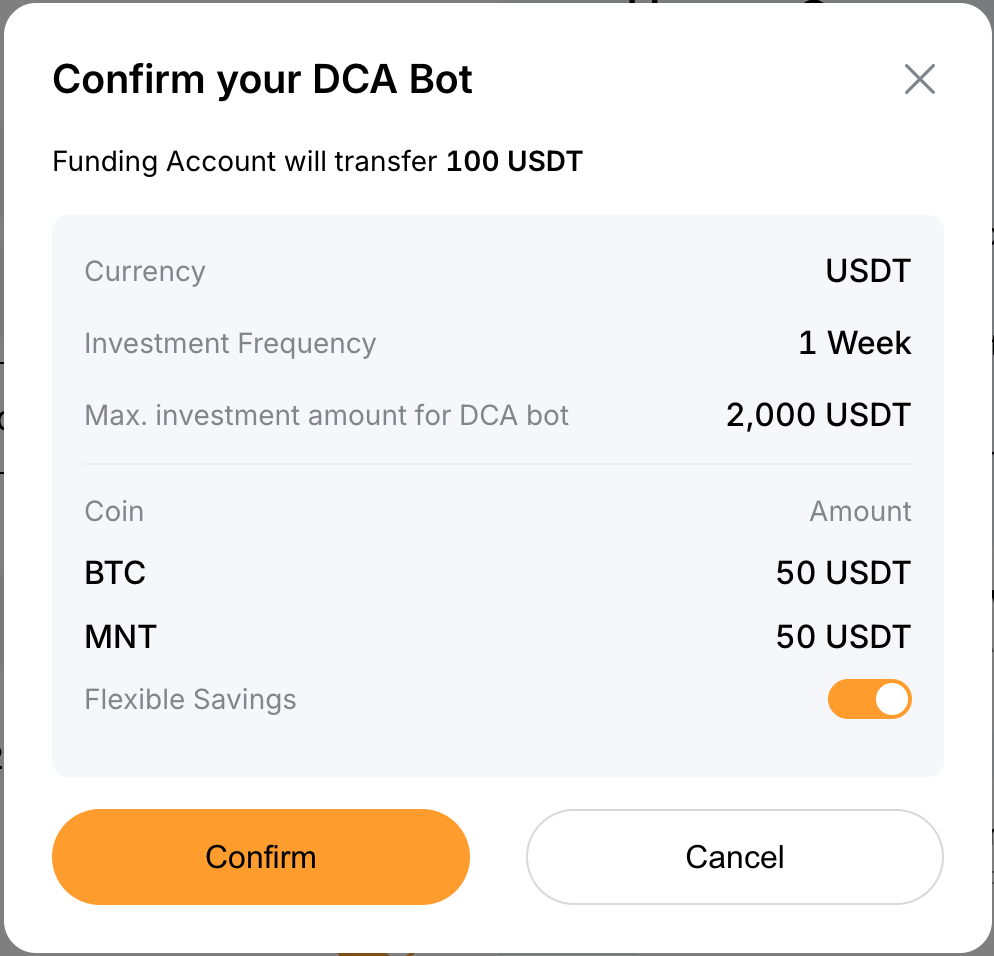Select the MNT coin row

120,637
